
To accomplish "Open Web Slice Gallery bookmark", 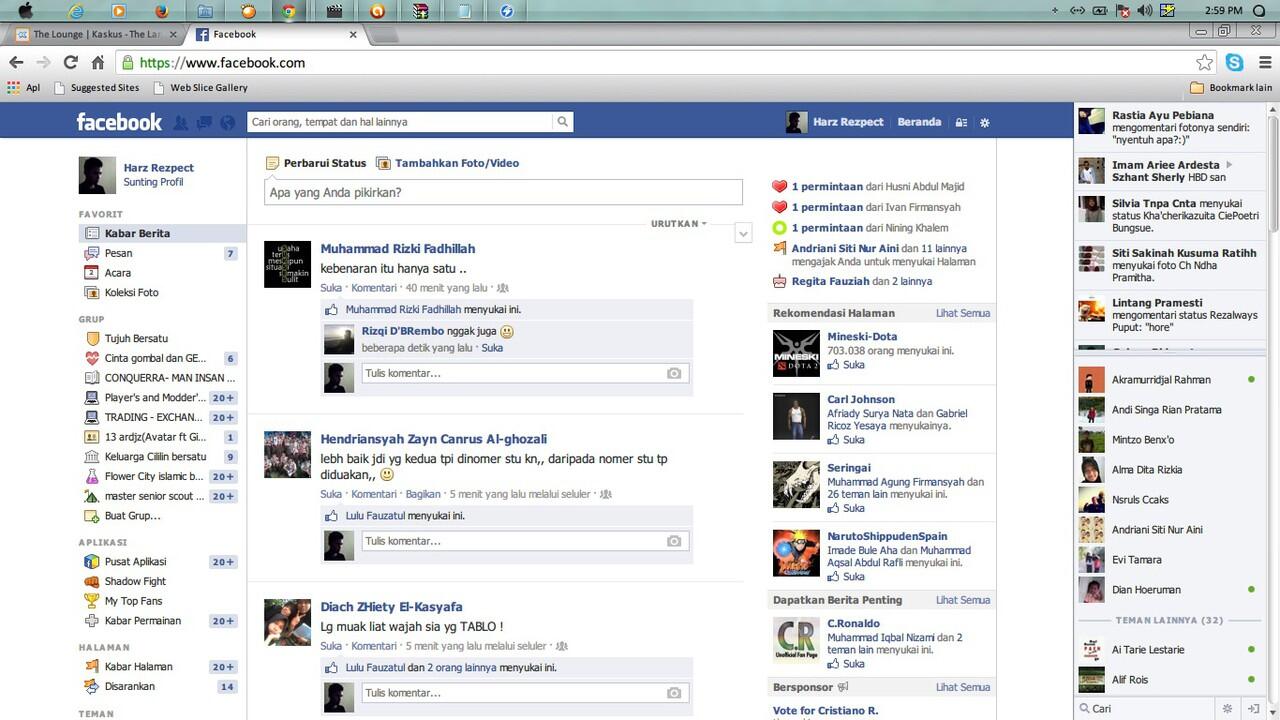I will coord(201,88).
